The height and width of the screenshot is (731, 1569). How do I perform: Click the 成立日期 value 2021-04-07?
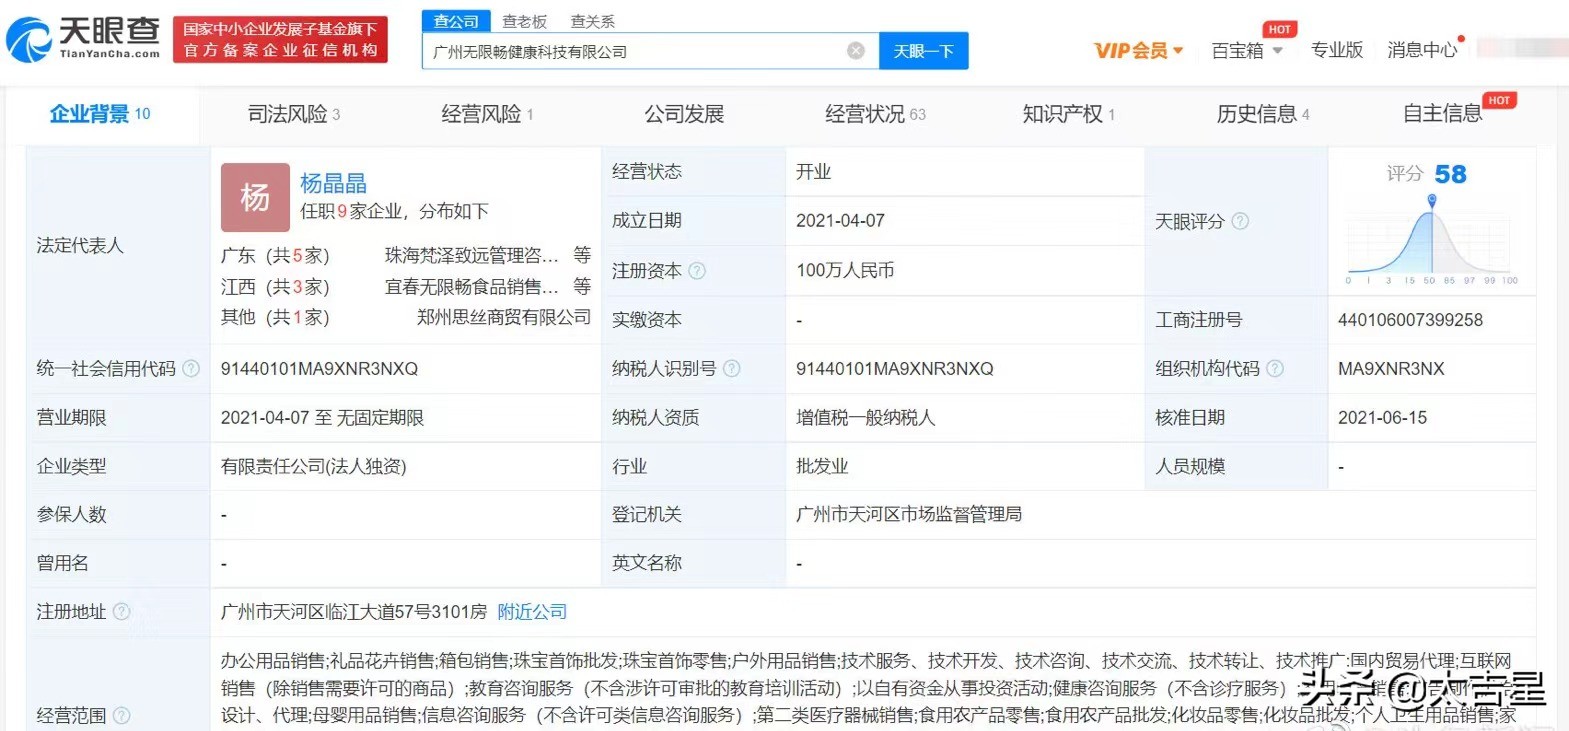(840, 221)
